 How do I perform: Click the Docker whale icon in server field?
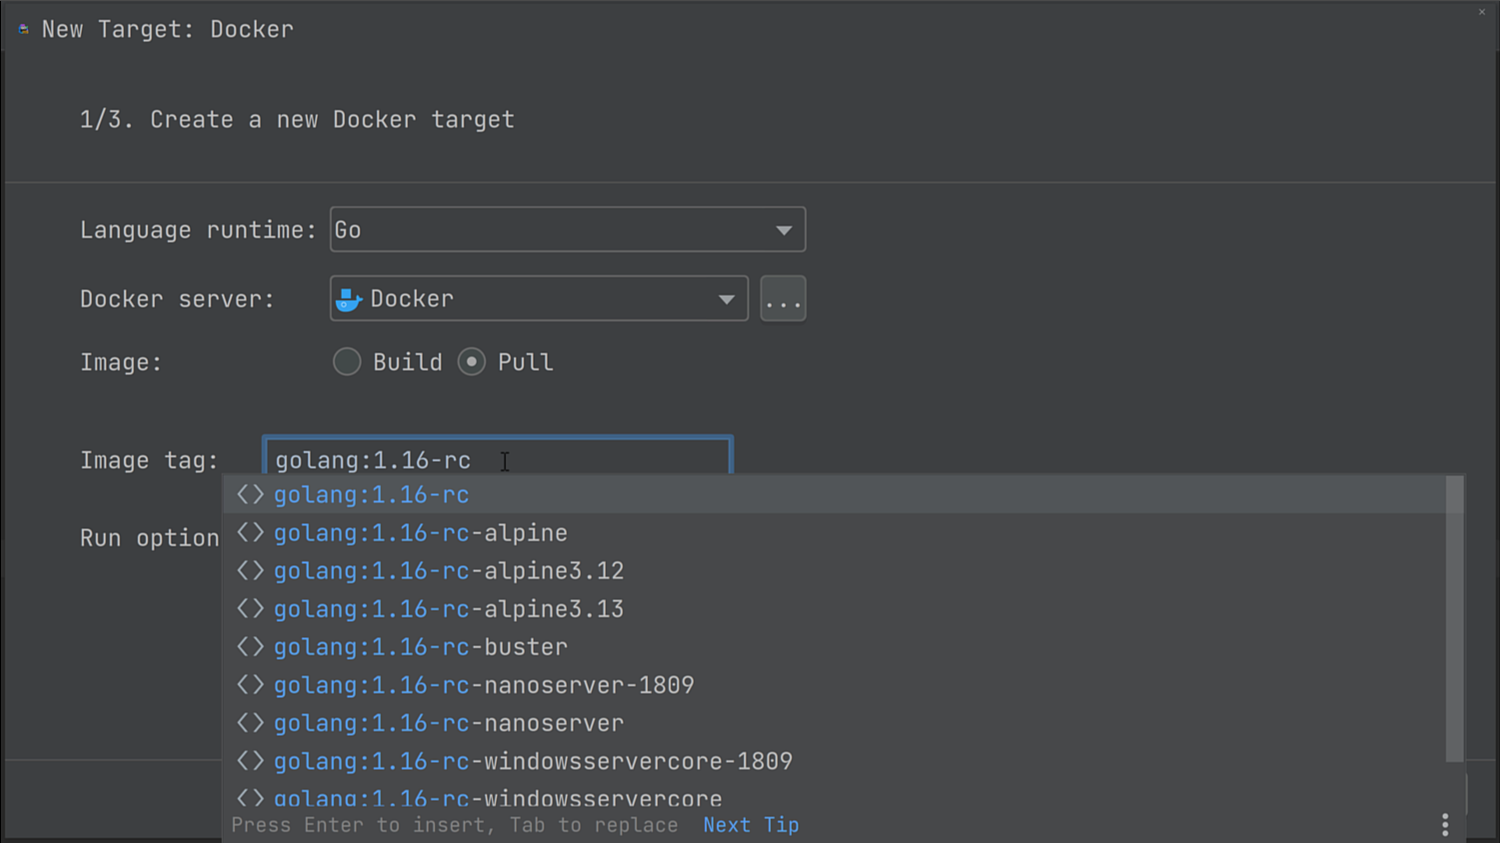point(348,299)
